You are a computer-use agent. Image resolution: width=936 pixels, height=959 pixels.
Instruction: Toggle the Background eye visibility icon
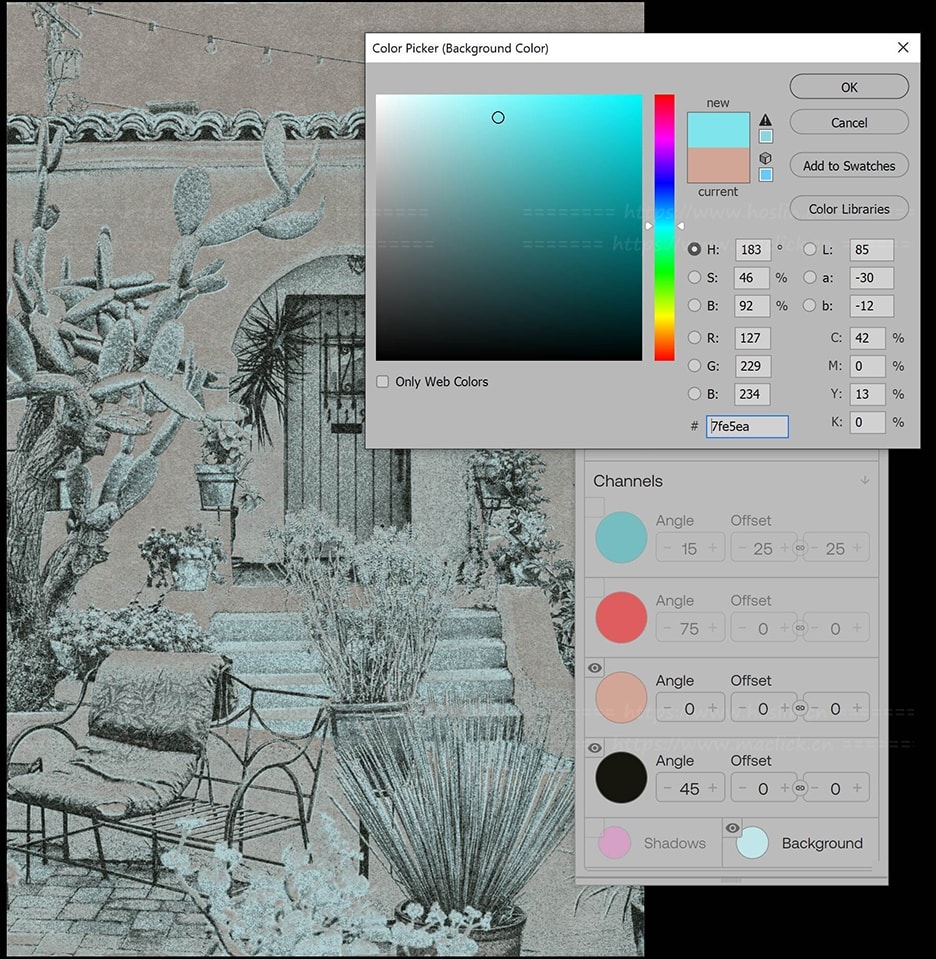[x=732, y=828]
